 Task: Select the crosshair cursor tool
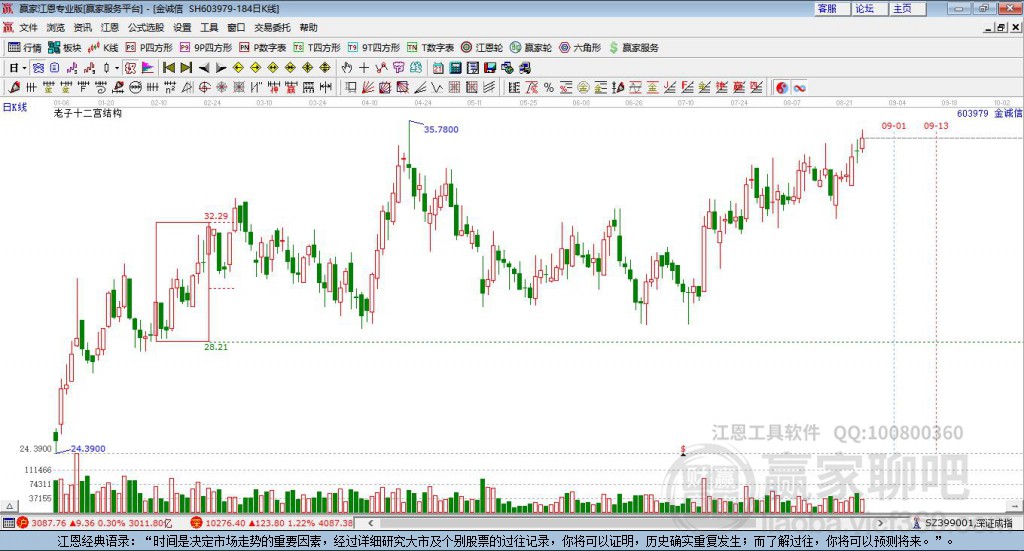pyautogui.click(x=364, y=68)
